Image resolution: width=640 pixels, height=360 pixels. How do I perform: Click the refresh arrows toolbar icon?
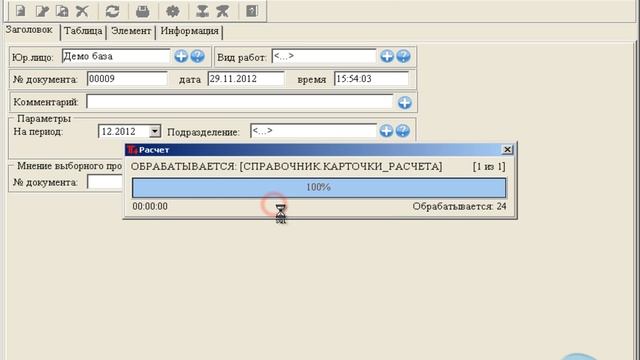point(112,11)
